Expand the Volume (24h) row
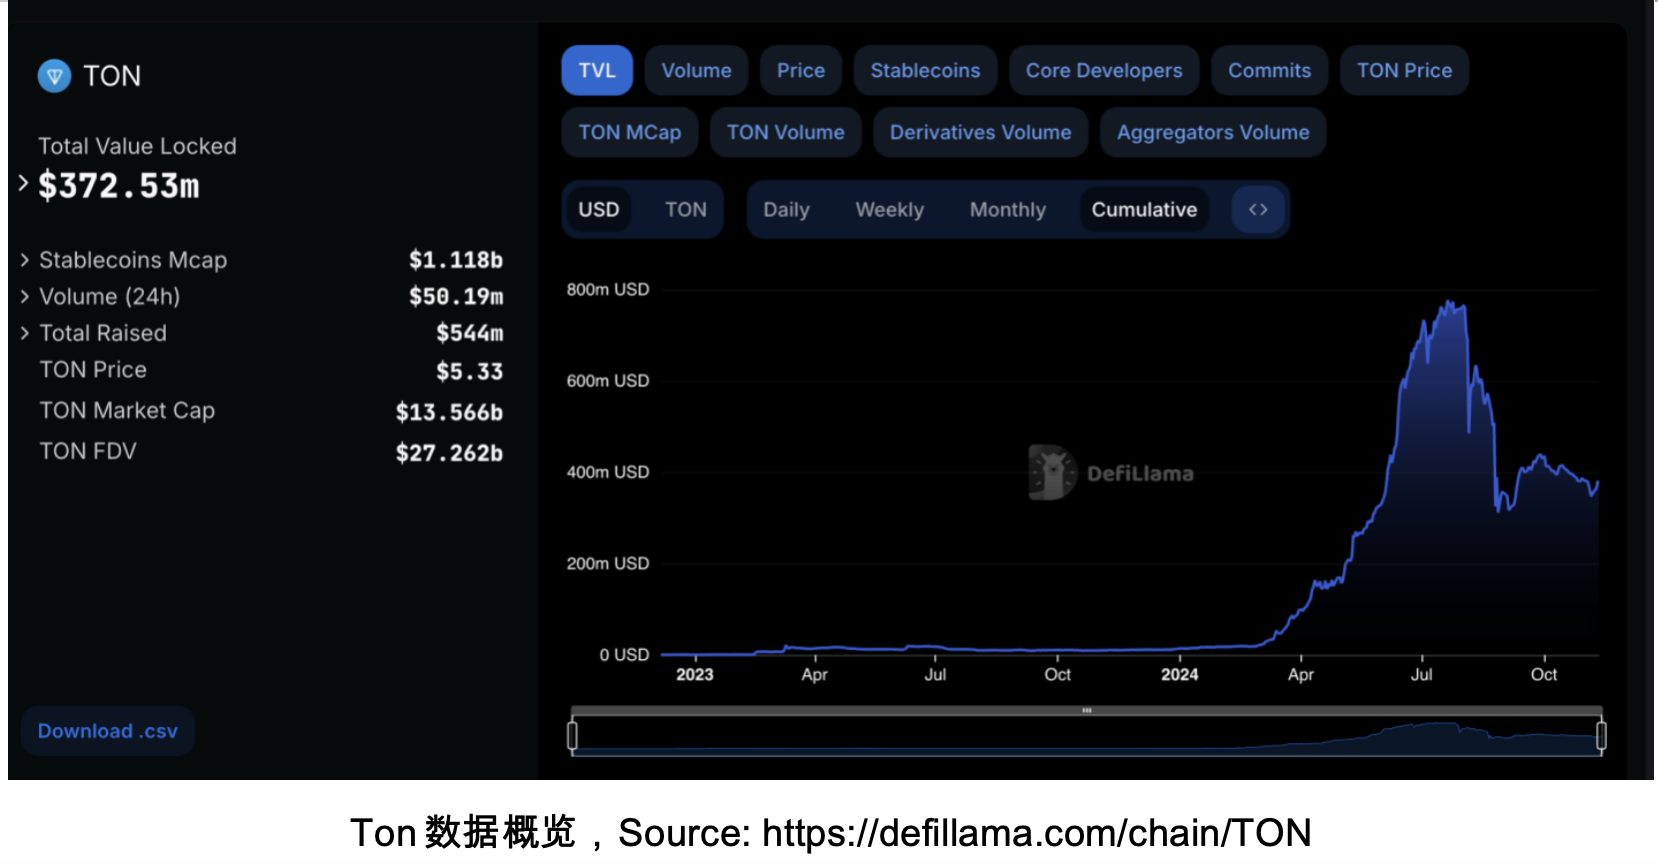The width and height of the screenshot is (1658, 868). [x=25, y=297]
